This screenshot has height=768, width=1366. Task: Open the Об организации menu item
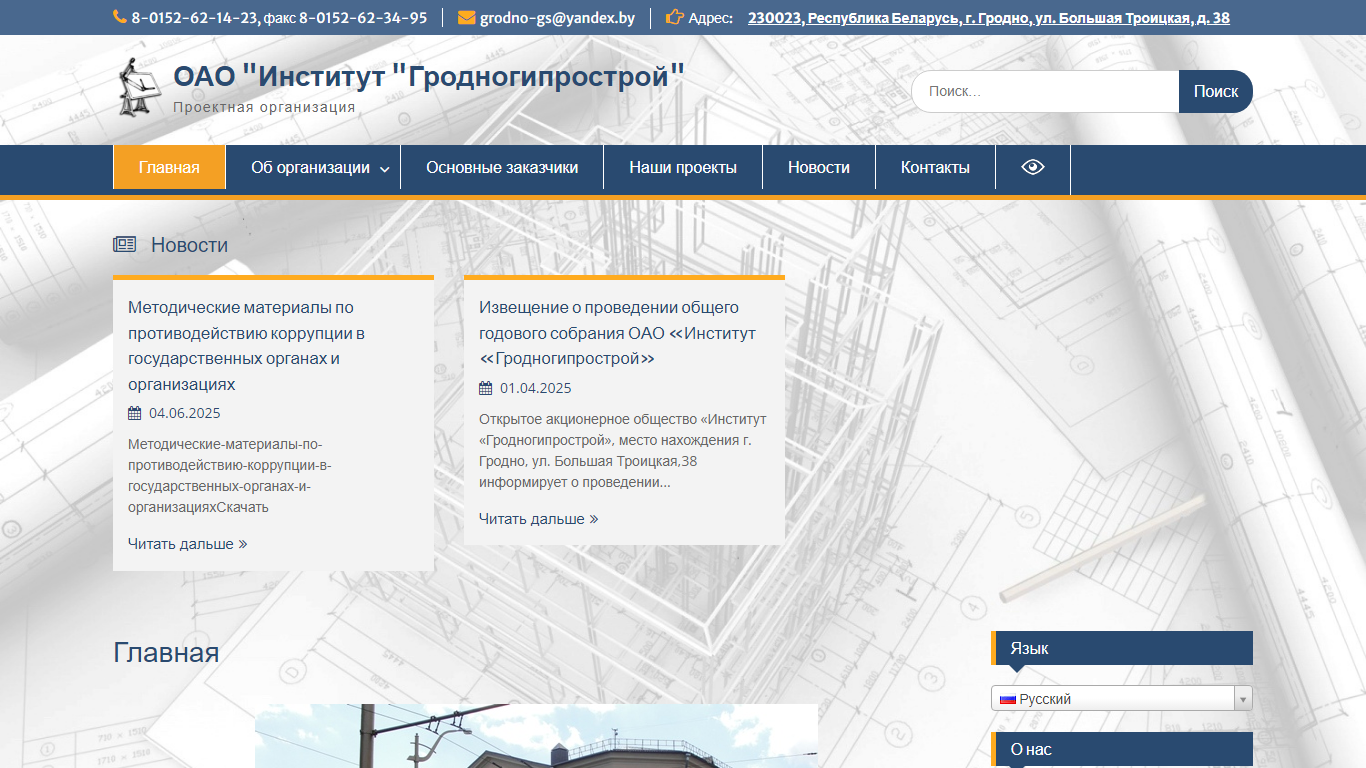pos(311,167)
